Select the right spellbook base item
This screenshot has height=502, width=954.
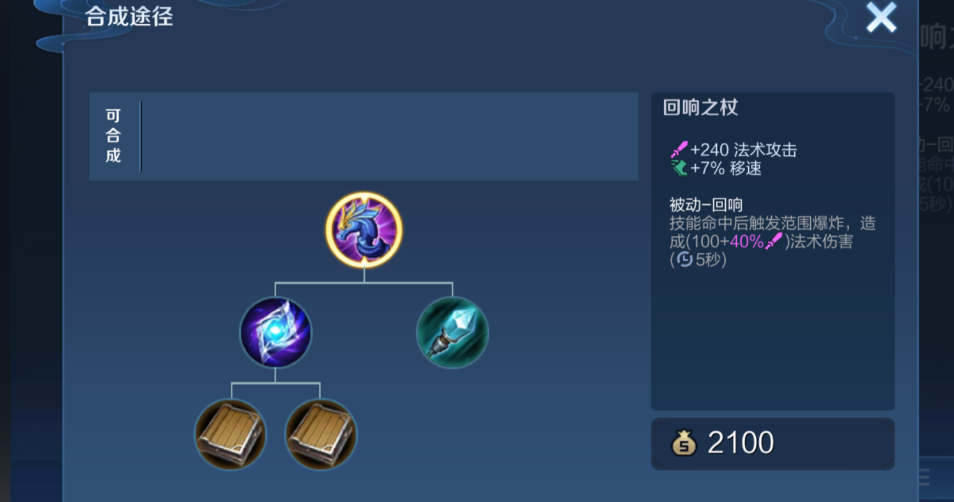pos(321,434)
